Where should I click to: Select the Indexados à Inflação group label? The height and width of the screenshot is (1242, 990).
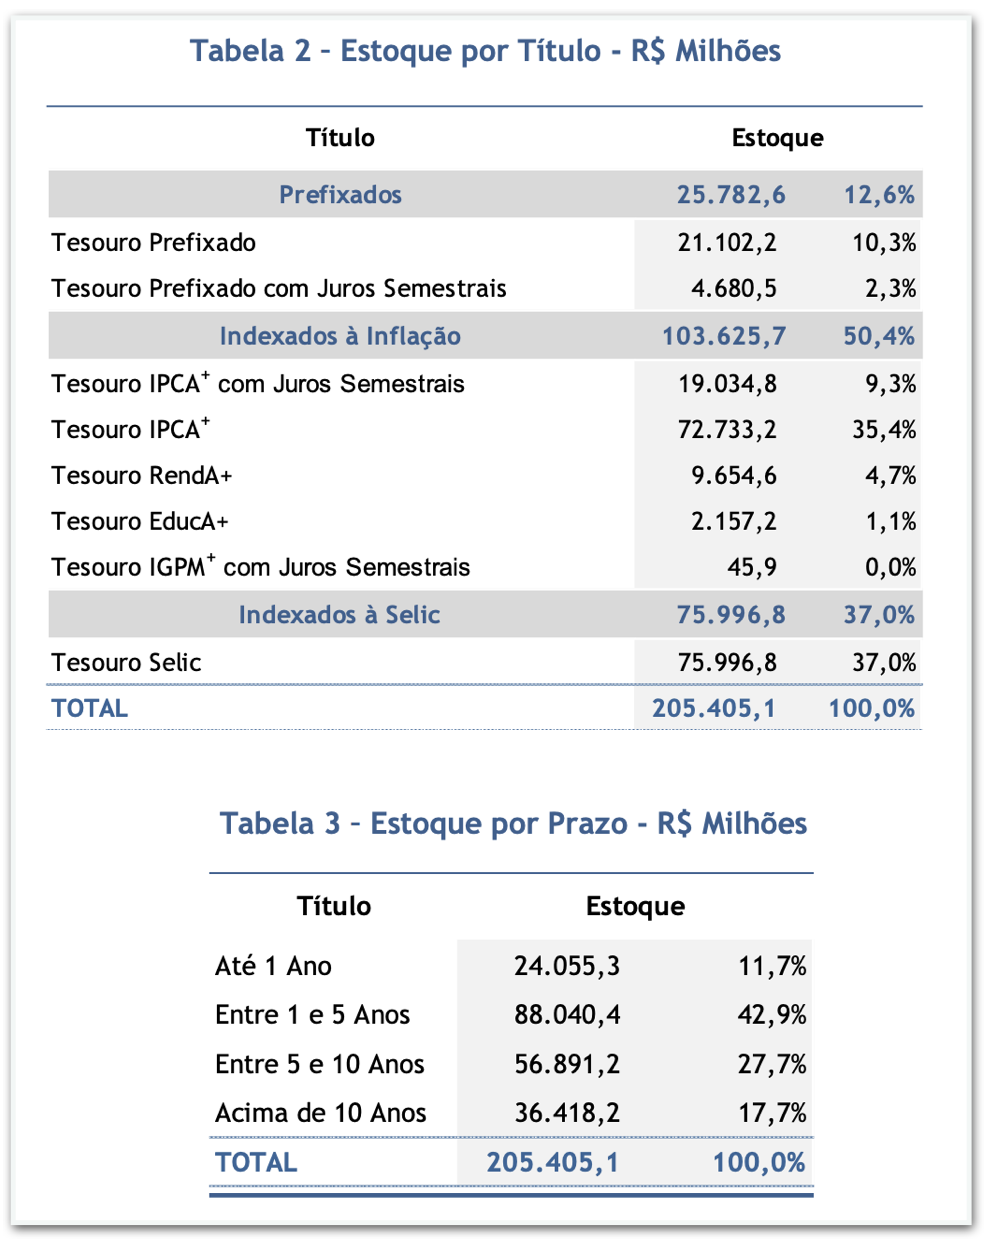[340, 336]
